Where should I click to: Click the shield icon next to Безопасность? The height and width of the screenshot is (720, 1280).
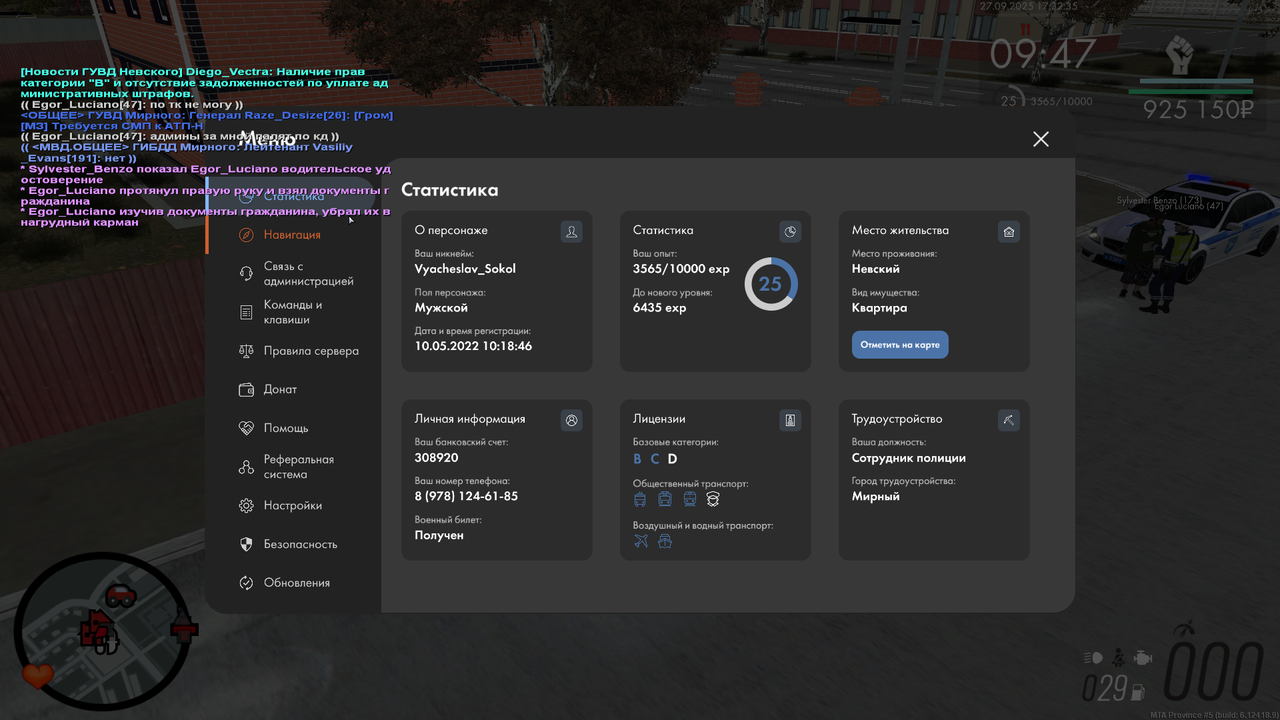coord(245,544)
